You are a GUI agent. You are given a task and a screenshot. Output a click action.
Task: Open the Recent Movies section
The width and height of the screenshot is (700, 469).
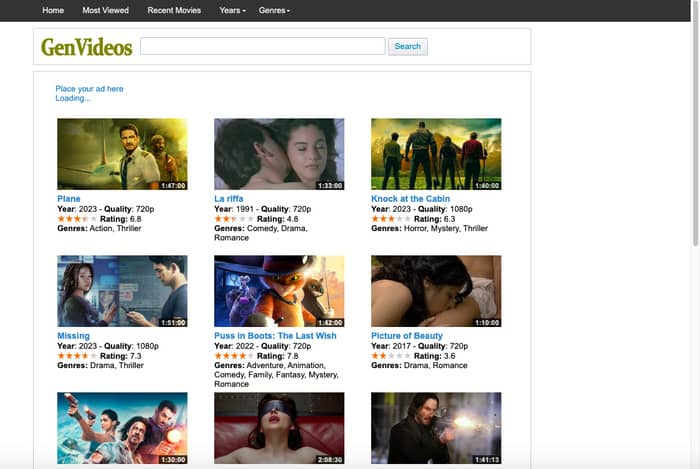click(x=174, y=10)
